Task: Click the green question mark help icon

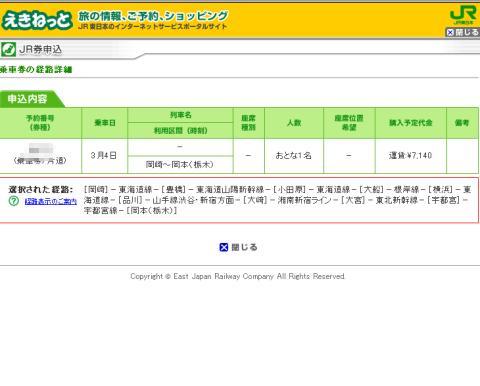Action: coord(14,201)
